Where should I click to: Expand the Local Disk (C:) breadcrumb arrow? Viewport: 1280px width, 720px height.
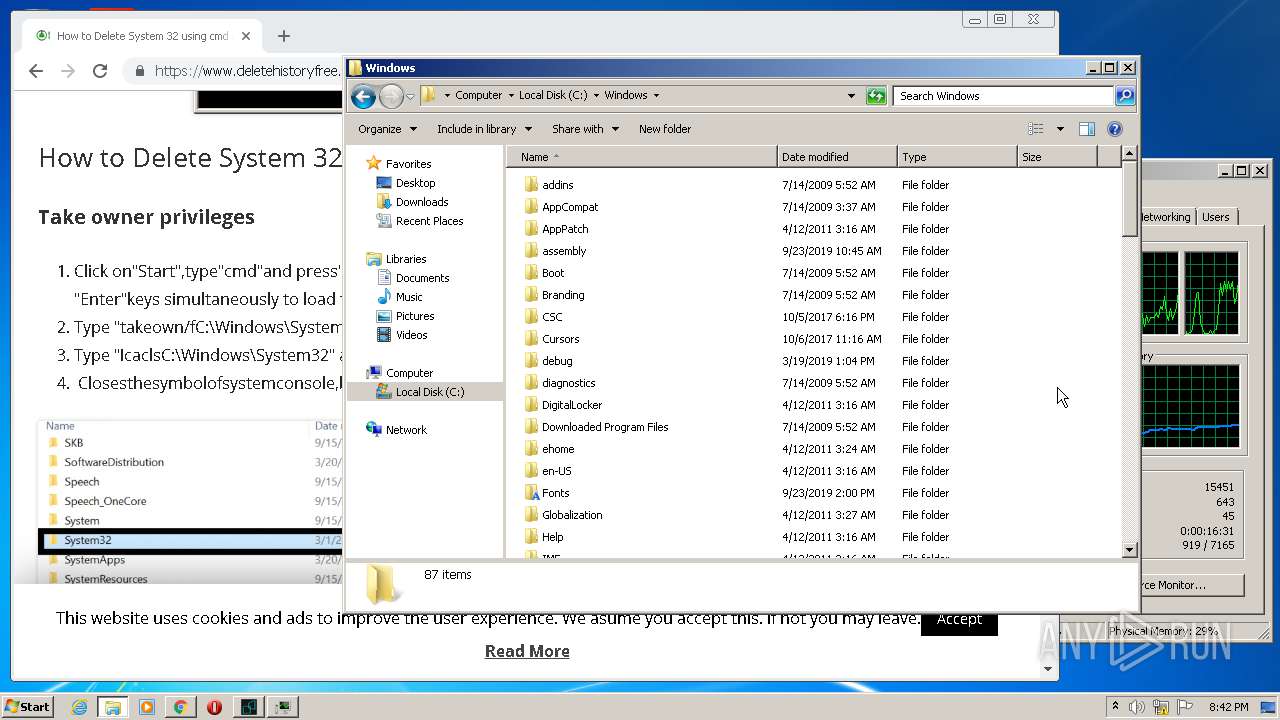pyautogui.click(x=596, y=96)
